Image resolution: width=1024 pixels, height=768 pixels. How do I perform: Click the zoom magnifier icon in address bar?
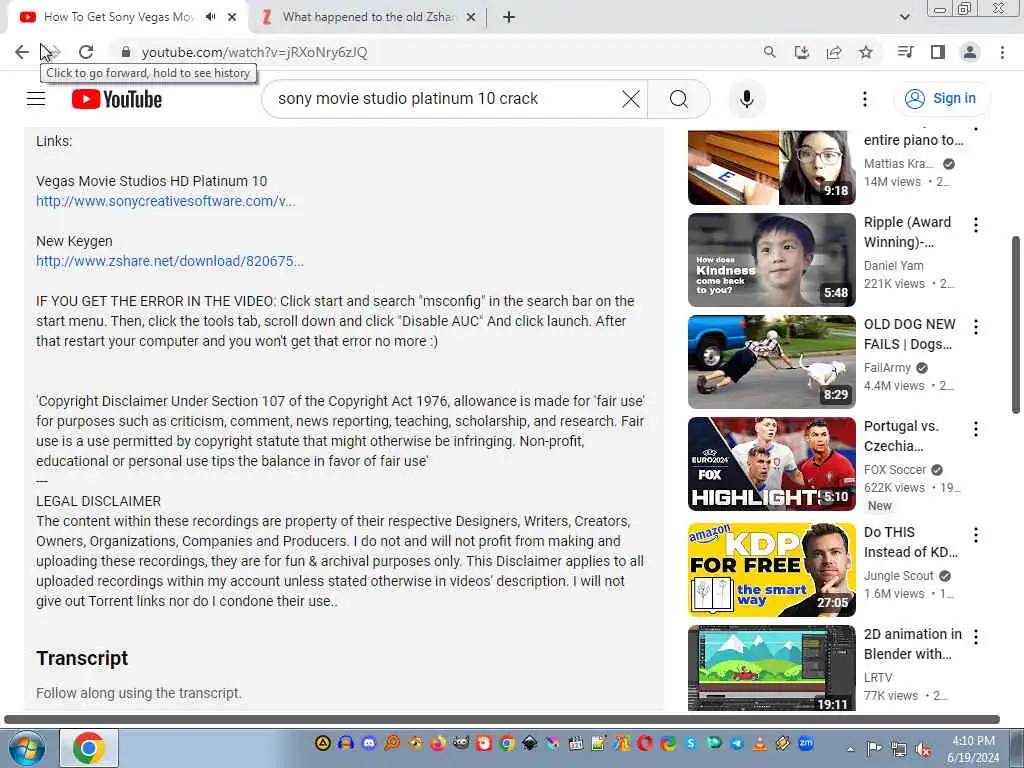(x=769, y=52)
